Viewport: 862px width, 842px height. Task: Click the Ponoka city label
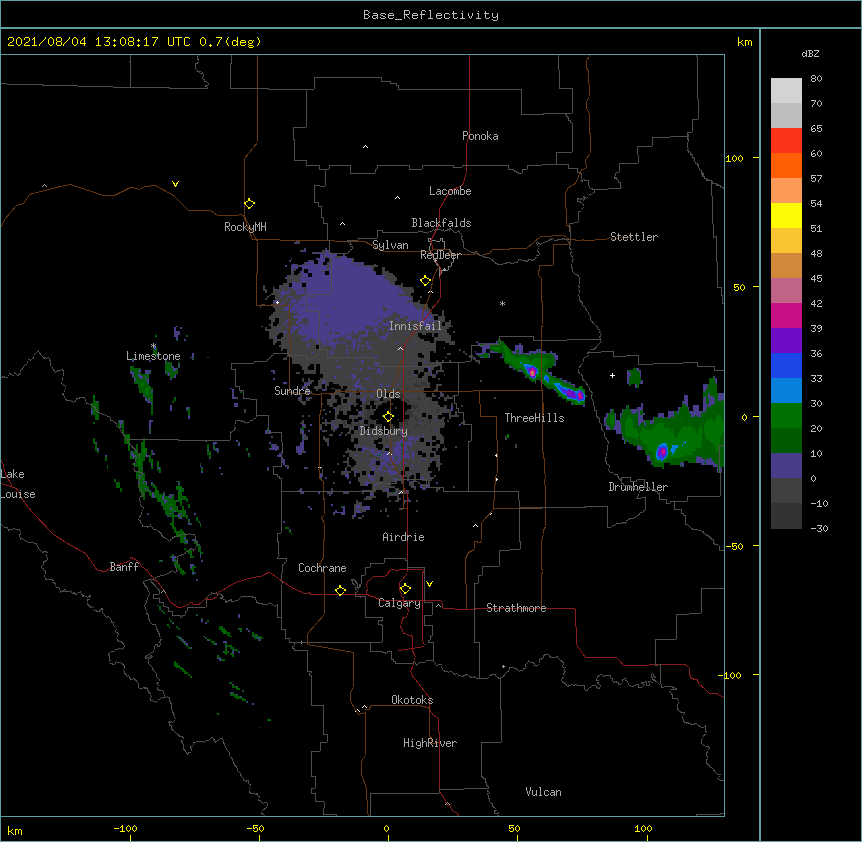tap(480, 136)
